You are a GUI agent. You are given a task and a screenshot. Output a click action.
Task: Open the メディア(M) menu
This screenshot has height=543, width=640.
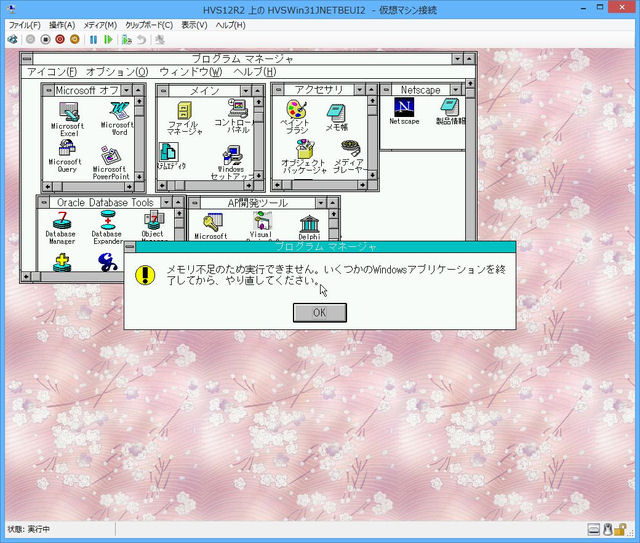click(x=100, y=25)
